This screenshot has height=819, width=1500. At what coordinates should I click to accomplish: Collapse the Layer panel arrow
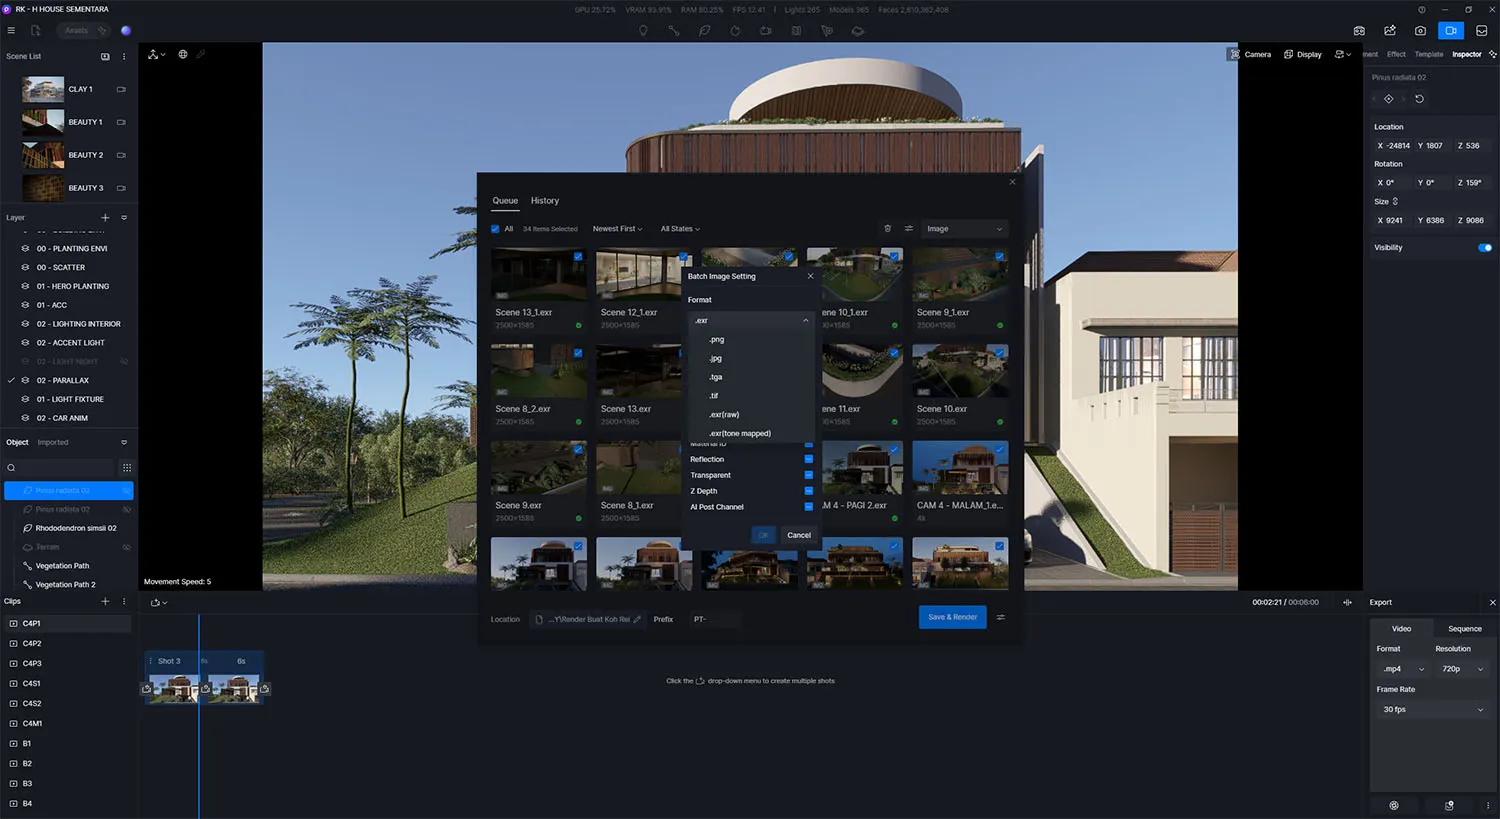(x=124, y=217)
